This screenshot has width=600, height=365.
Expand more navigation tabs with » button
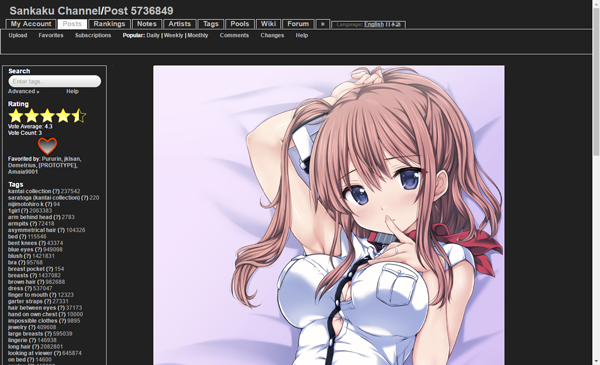click(323, 24)
